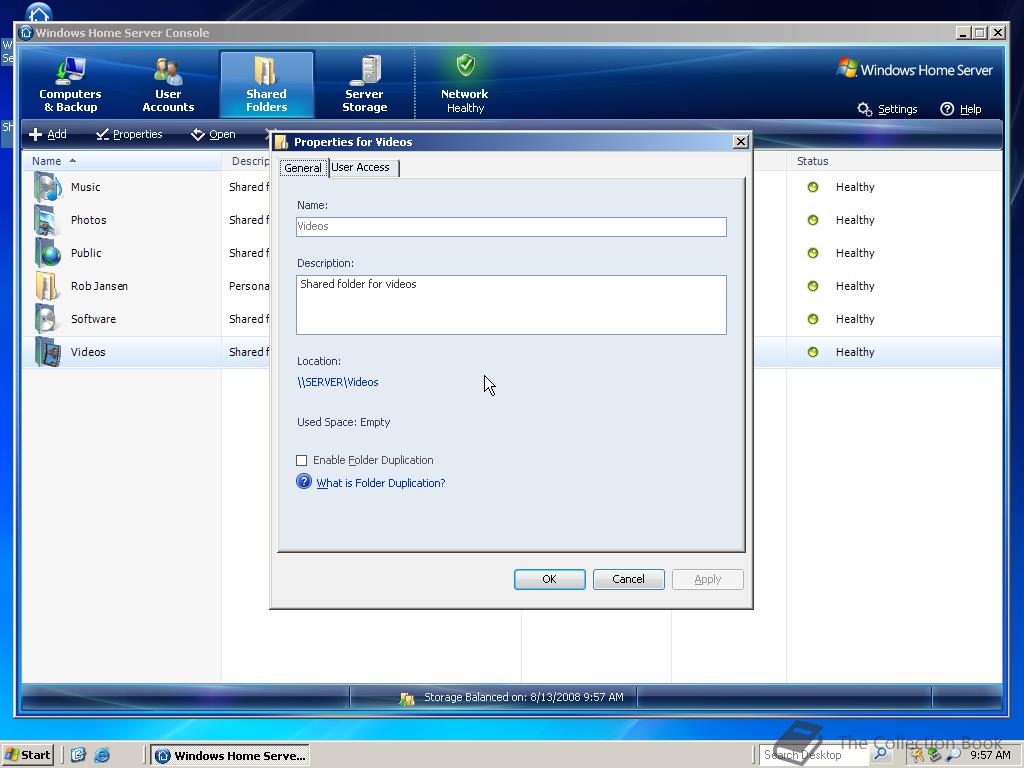
Task: Enable Folder Duplication checkbox
Action: point(301,460)
